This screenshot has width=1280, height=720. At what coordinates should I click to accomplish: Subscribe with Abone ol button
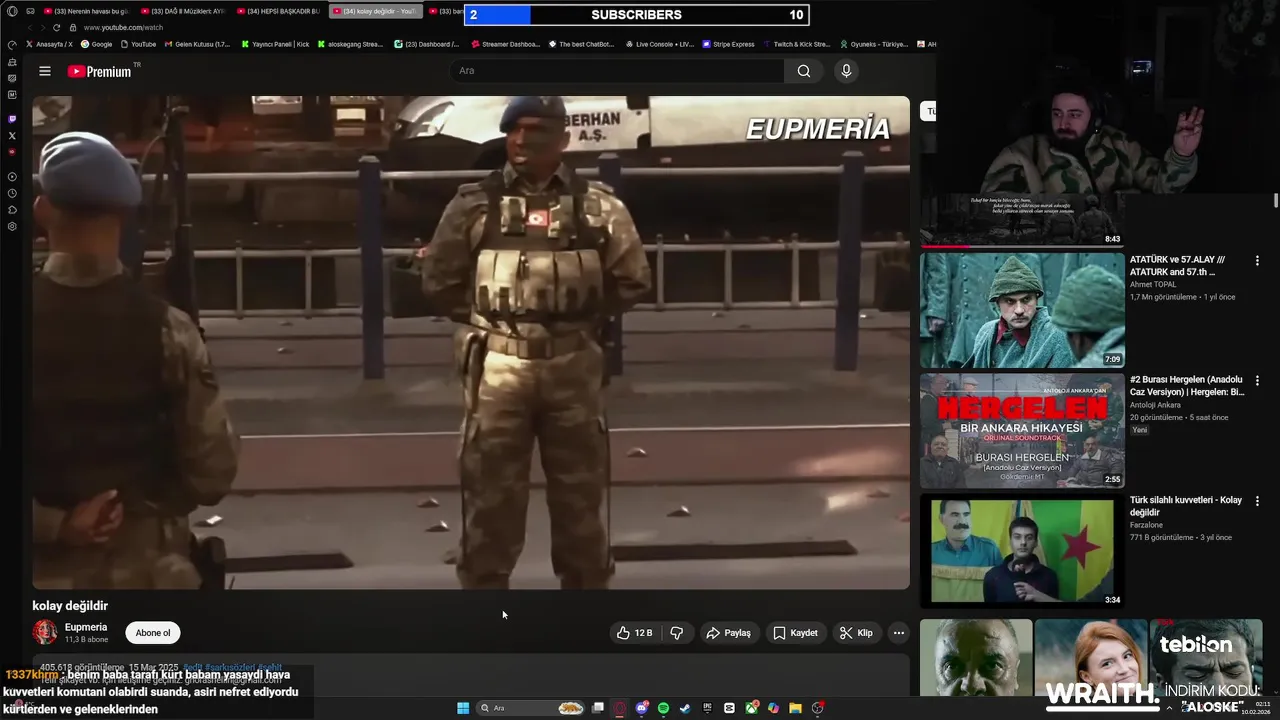point(153,633)
